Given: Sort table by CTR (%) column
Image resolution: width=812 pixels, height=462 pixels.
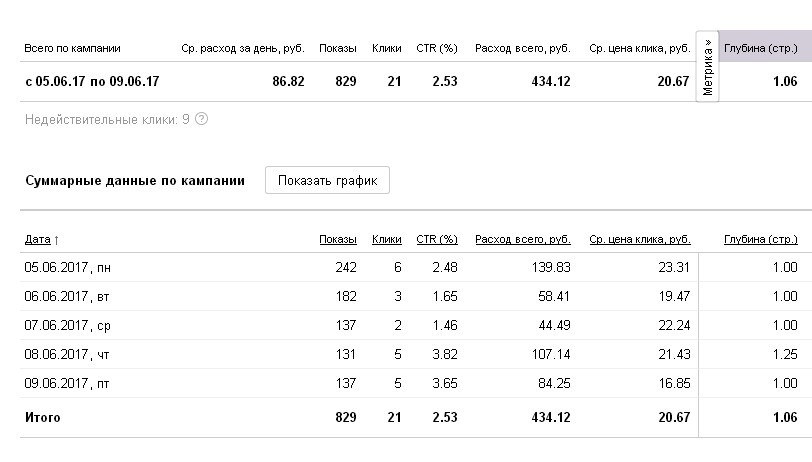Looking at the screenshot, I should point(436,240).
